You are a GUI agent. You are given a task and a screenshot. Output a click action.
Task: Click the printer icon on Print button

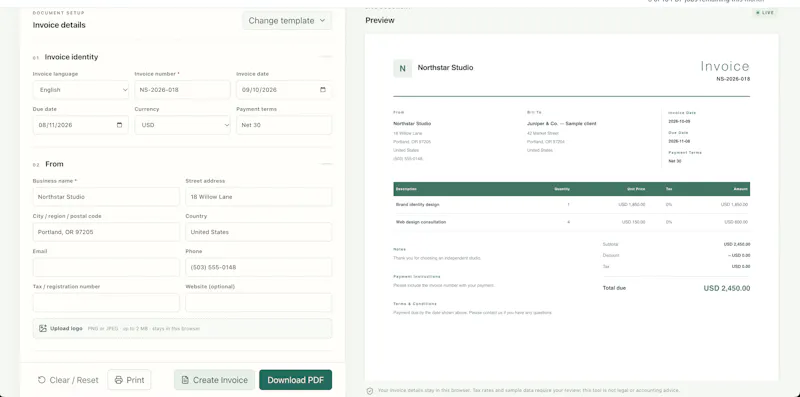(x=118, y=380)
